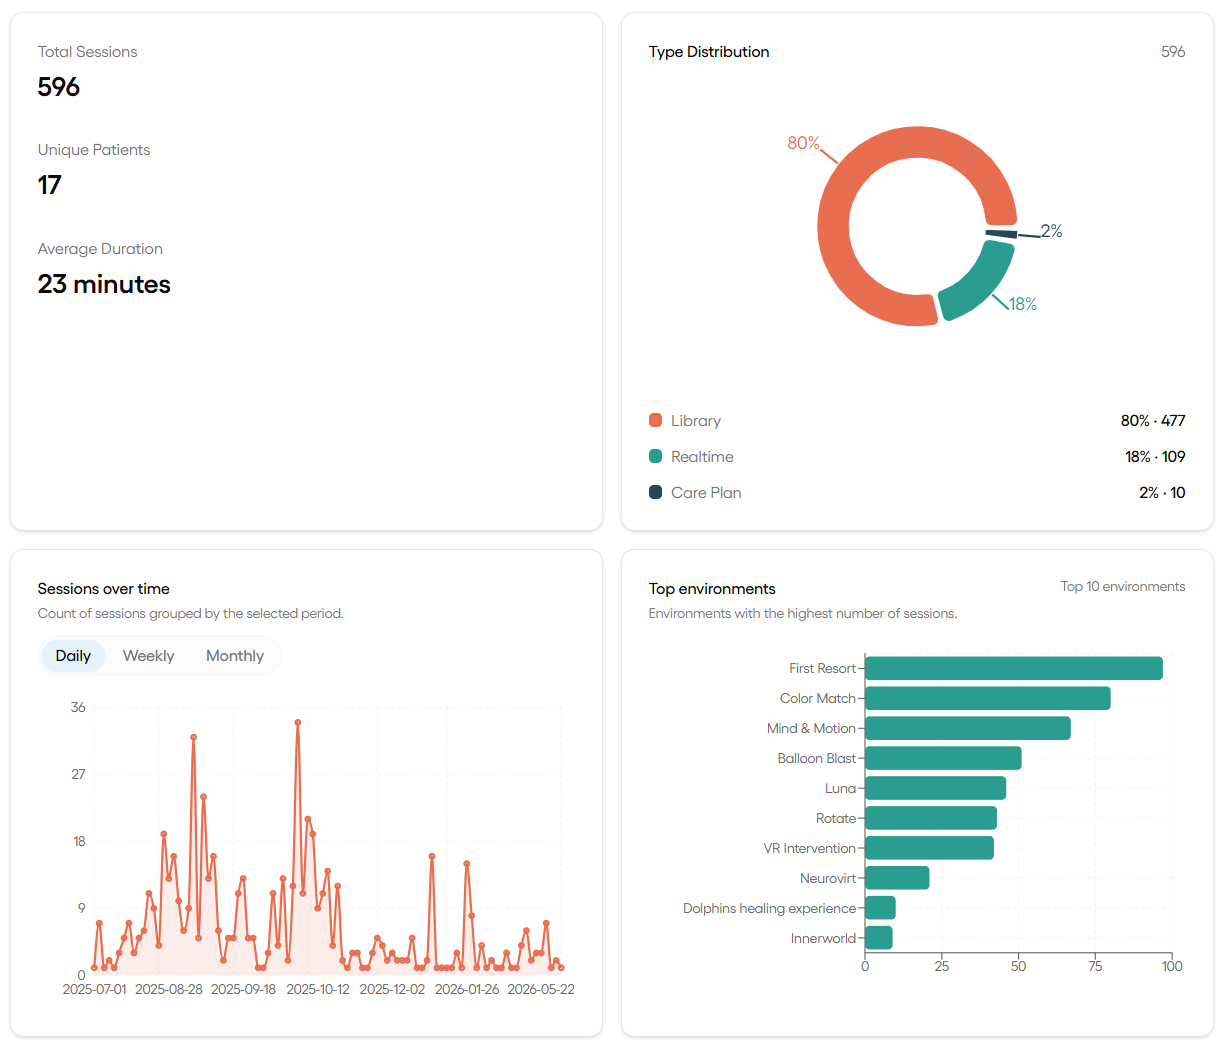Click the Balloon Blast axis label
Viewport: 1225px width, 1046px height.
817,758
